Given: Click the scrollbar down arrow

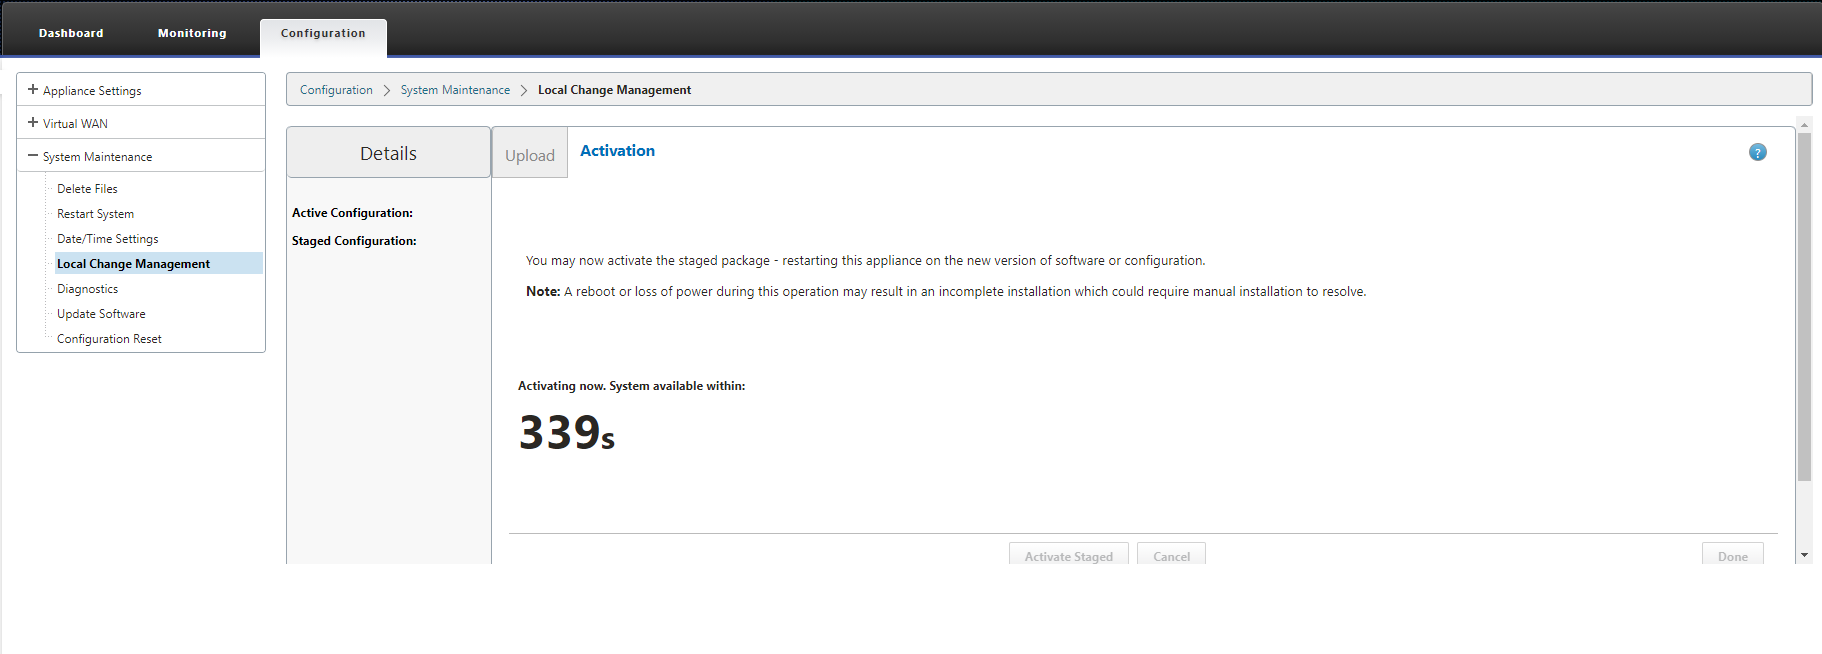Looking at the screenshot, I should [x=1804, y=555].
